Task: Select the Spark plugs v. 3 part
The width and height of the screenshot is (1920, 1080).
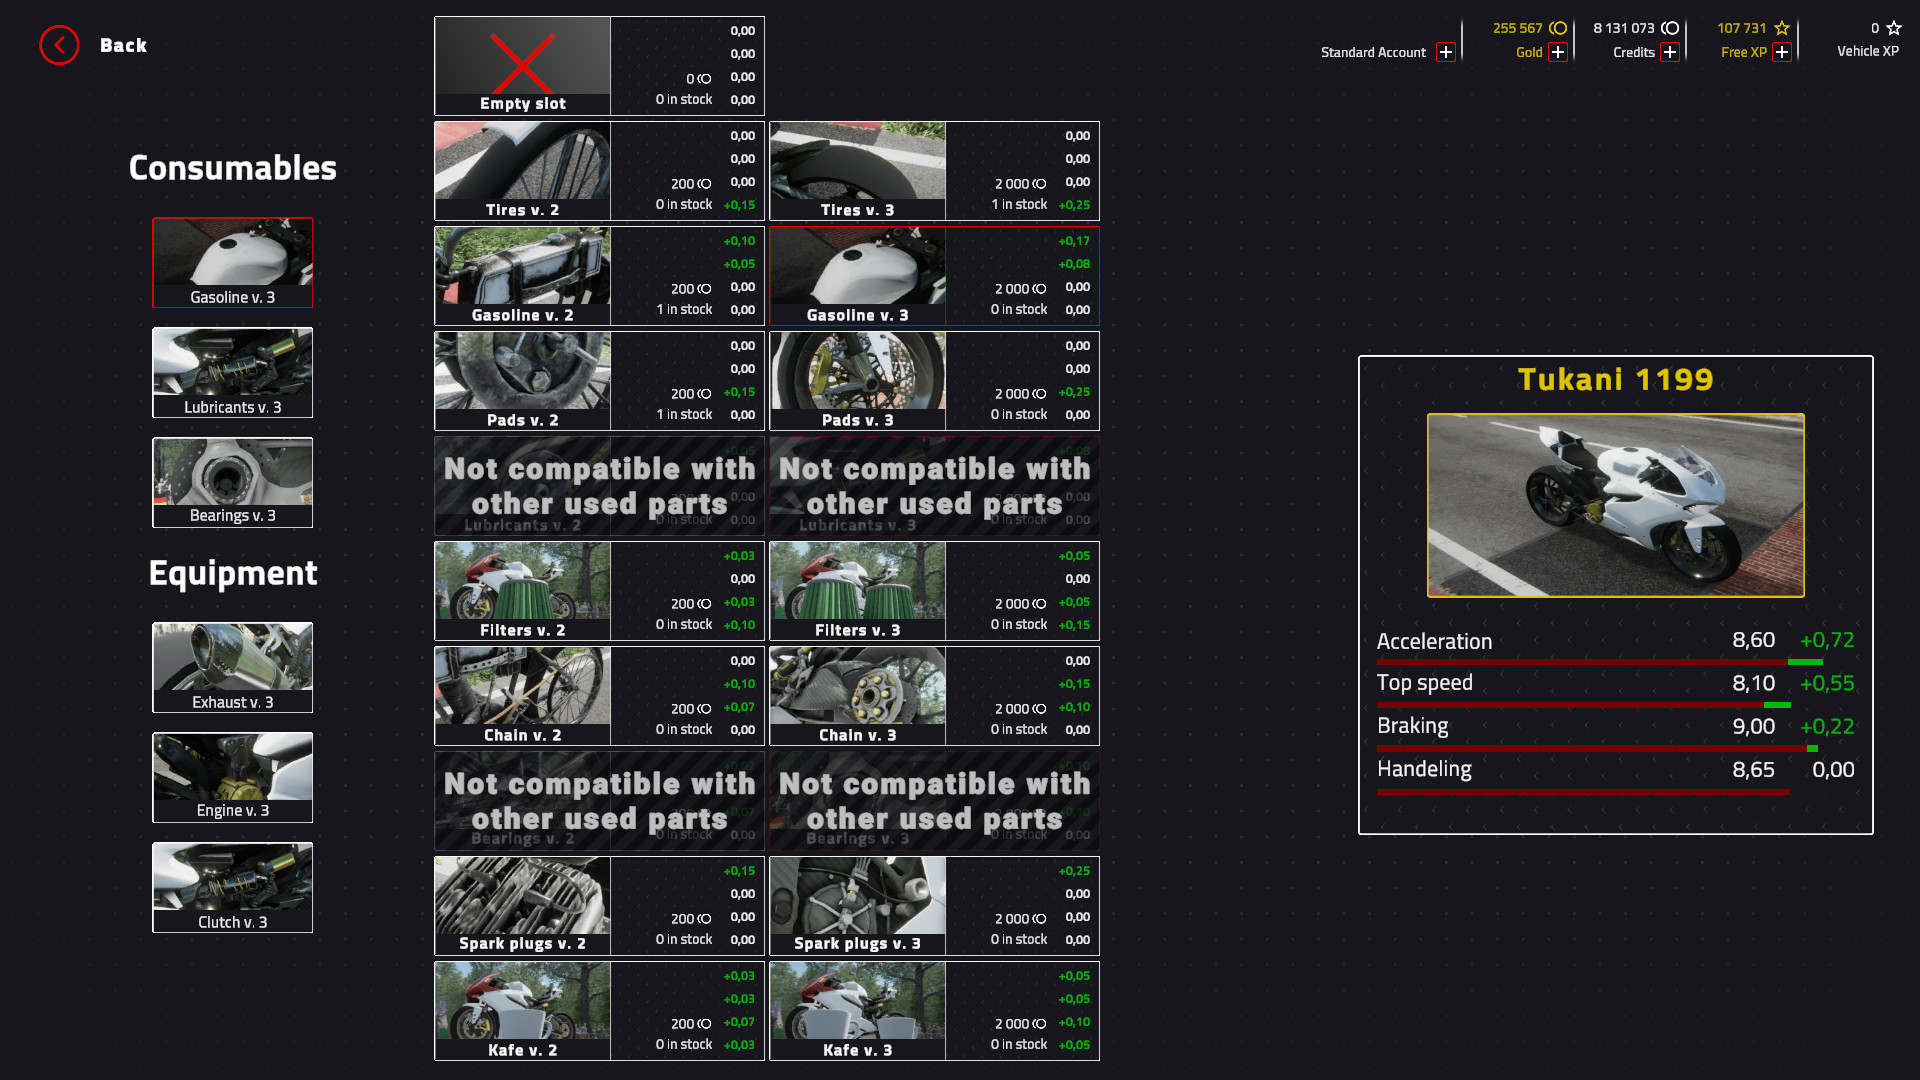Action: pyautogui.click(x=857, y=905)
